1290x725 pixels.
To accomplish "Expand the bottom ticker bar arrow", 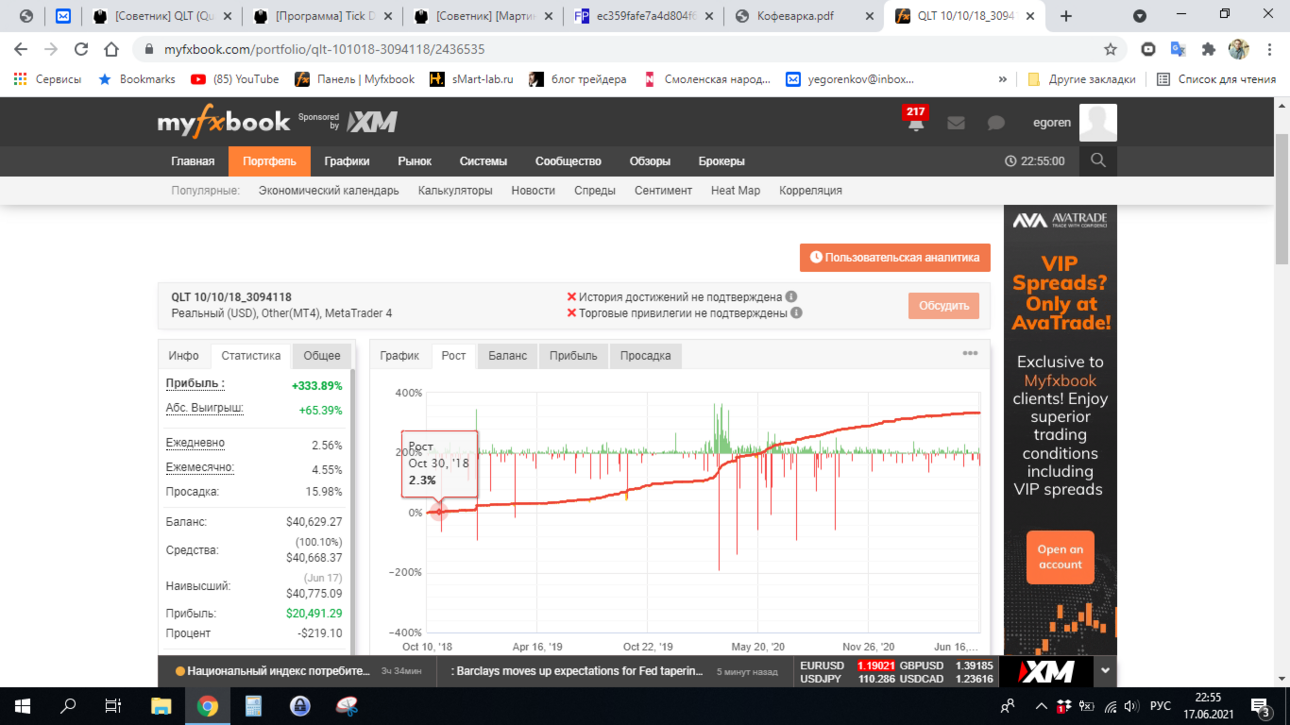I will click(1105, 671).
